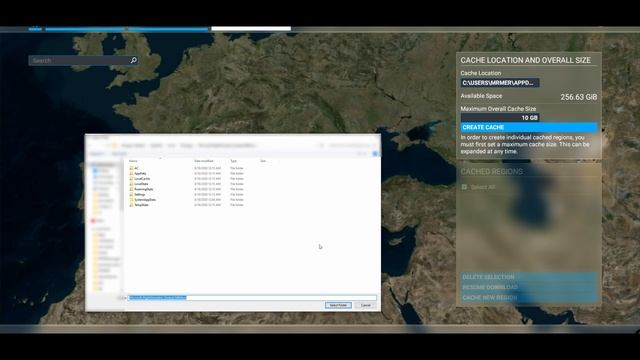Click the Folder name input field
The image size is (640, 360).
tap(252, 298)
